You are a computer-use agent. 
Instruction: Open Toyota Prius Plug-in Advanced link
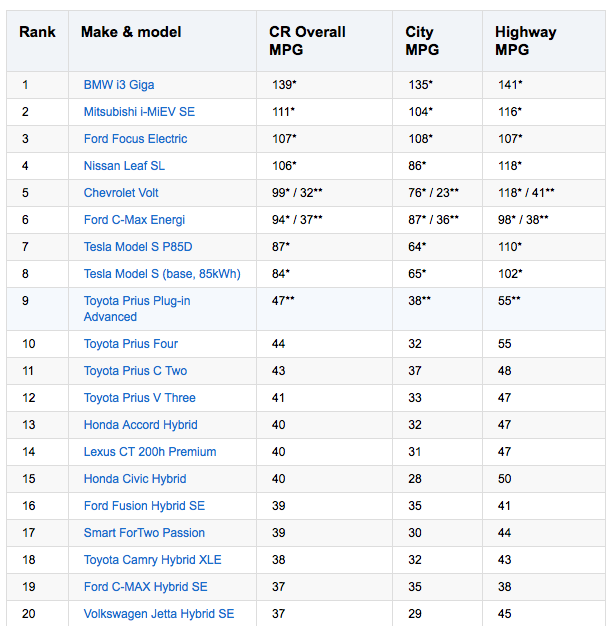click(136, 308)
